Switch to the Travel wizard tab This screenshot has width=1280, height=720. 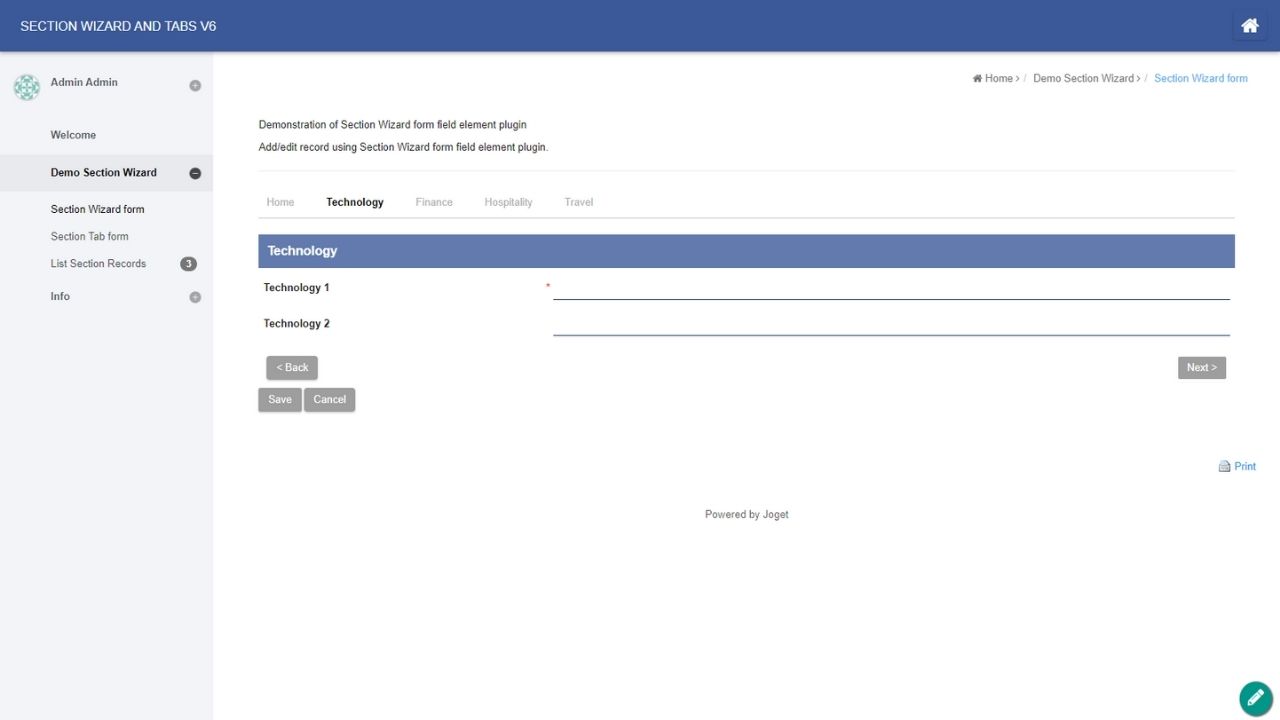pyautogui.click(x=578, y=202)
